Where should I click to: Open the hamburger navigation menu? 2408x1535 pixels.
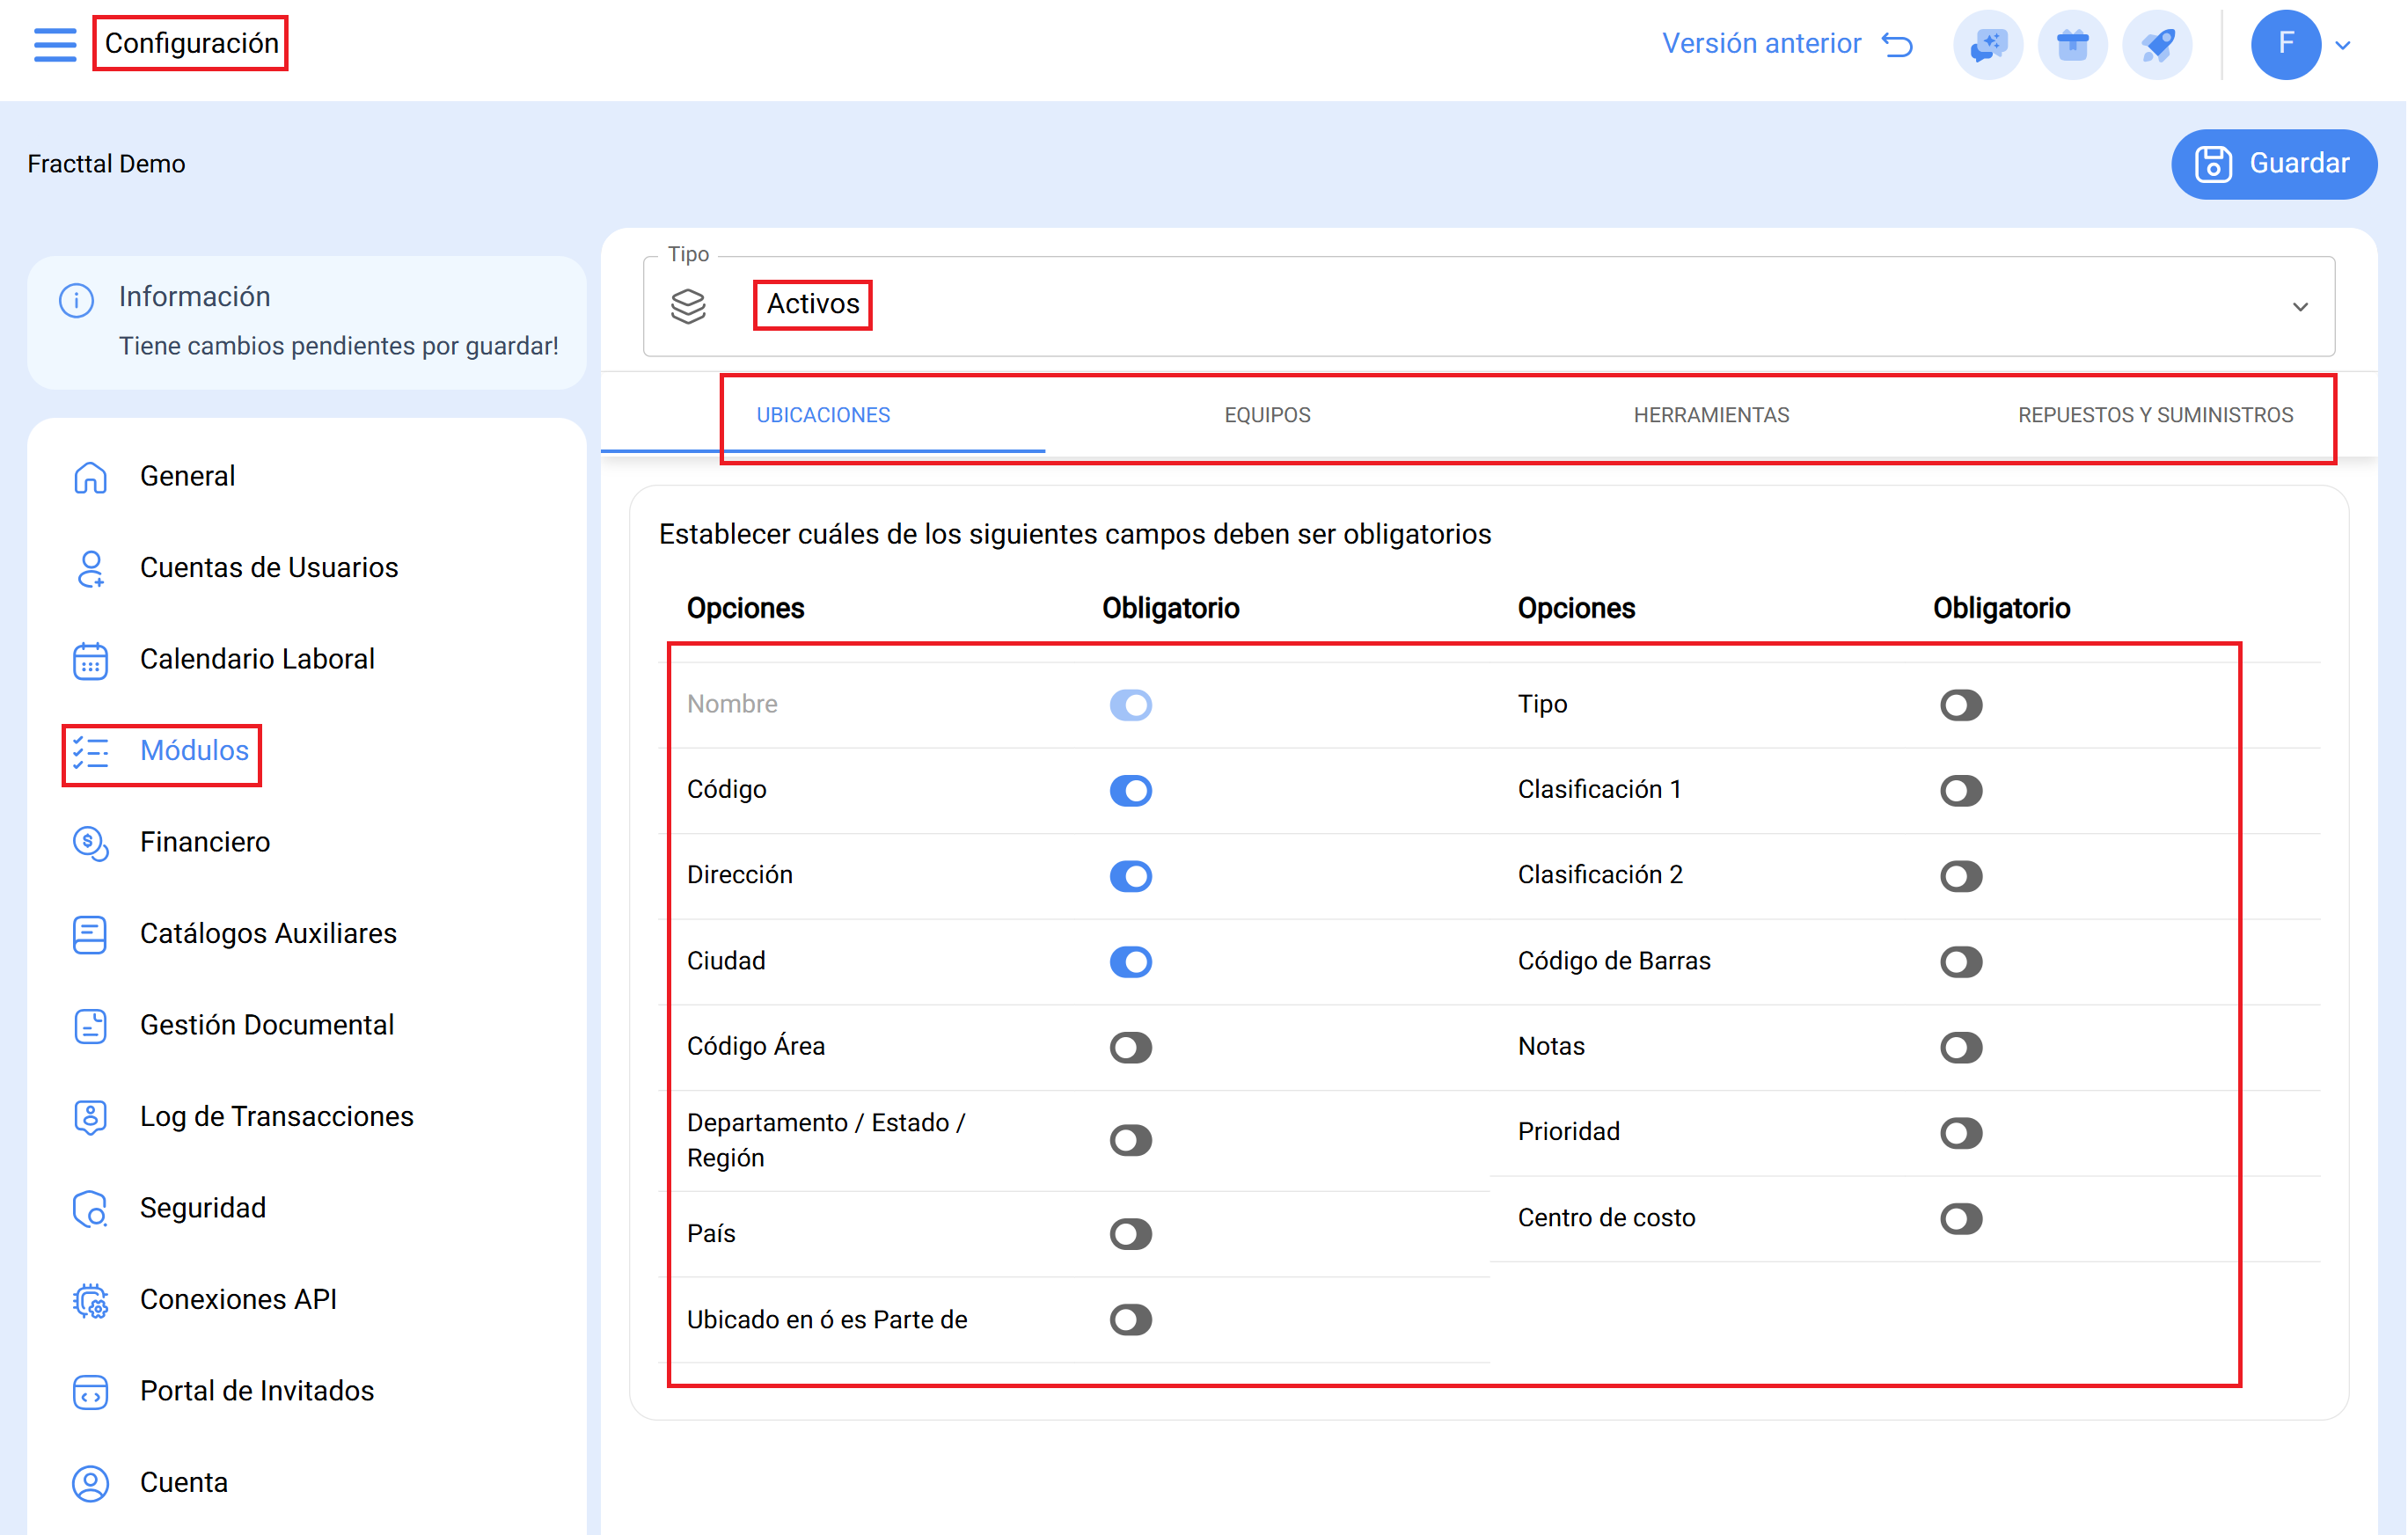point(55,45)
